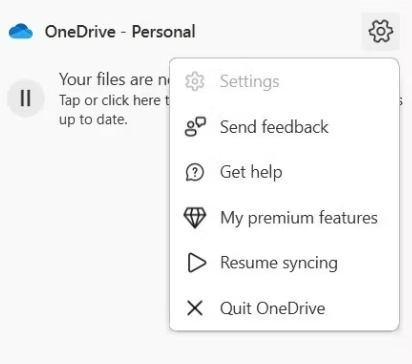The height and width of the screenshot is (364, 412).
Task: Click the circular sync paused icon
Action: pyautogui.click(x=26, y=98)
